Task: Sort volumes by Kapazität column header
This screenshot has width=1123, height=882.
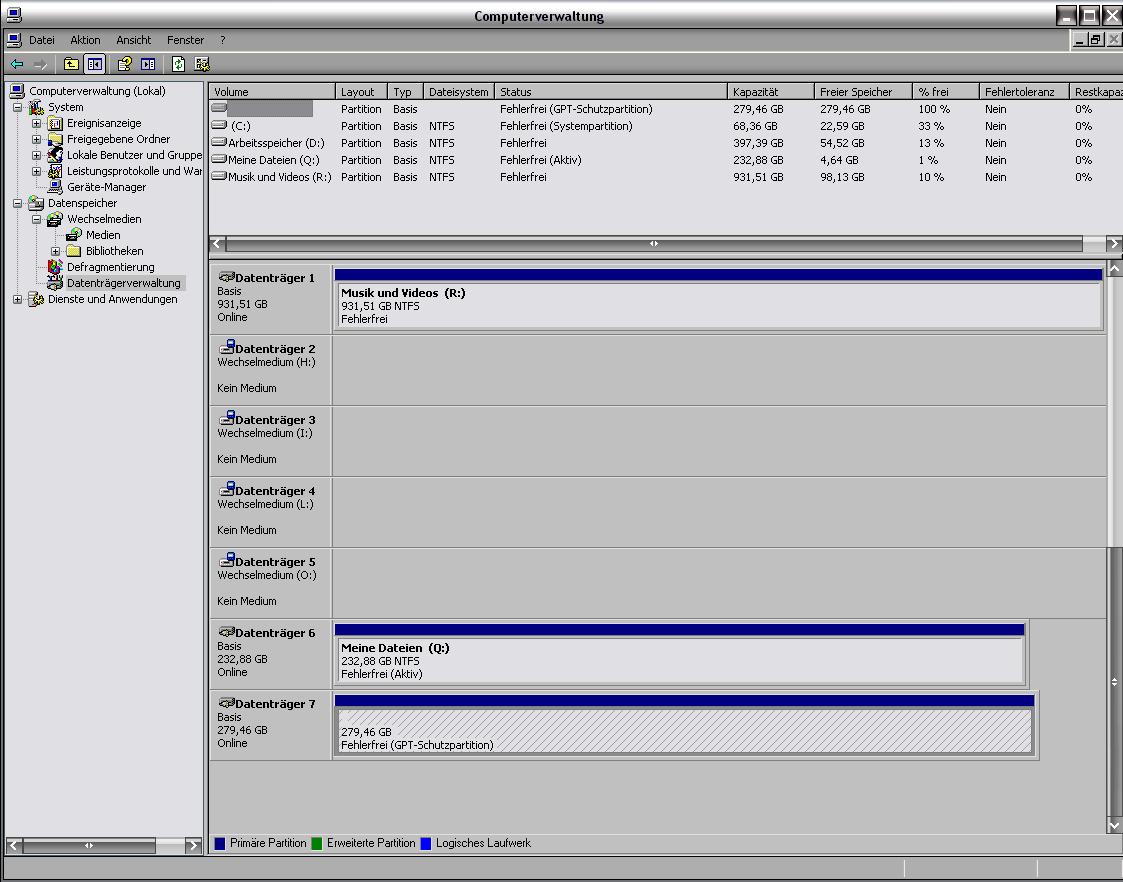Action: coord(768,92)
